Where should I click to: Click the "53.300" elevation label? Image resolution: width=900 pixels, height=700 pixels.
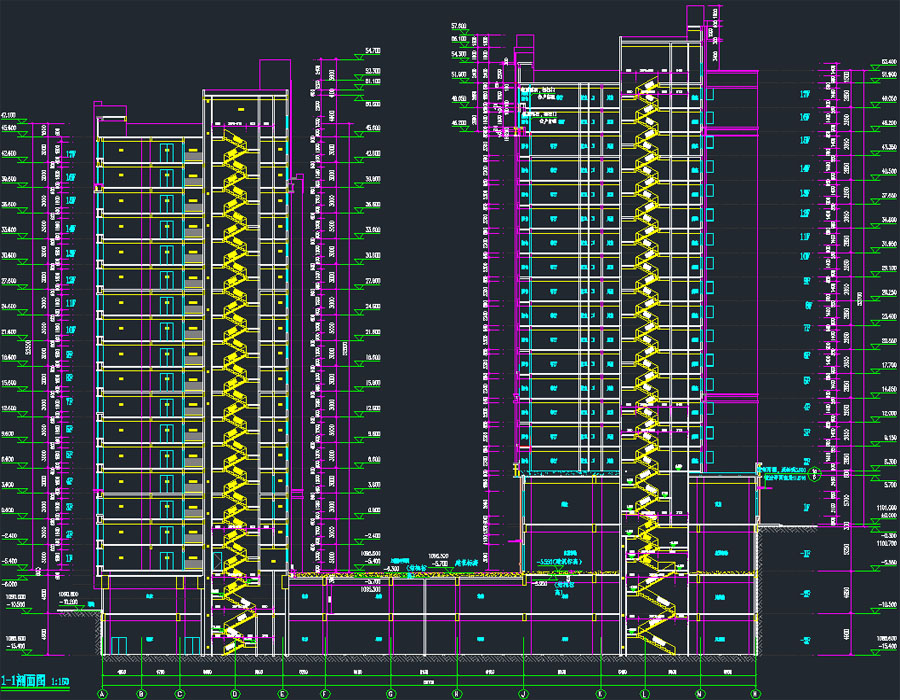pos(373,72)
